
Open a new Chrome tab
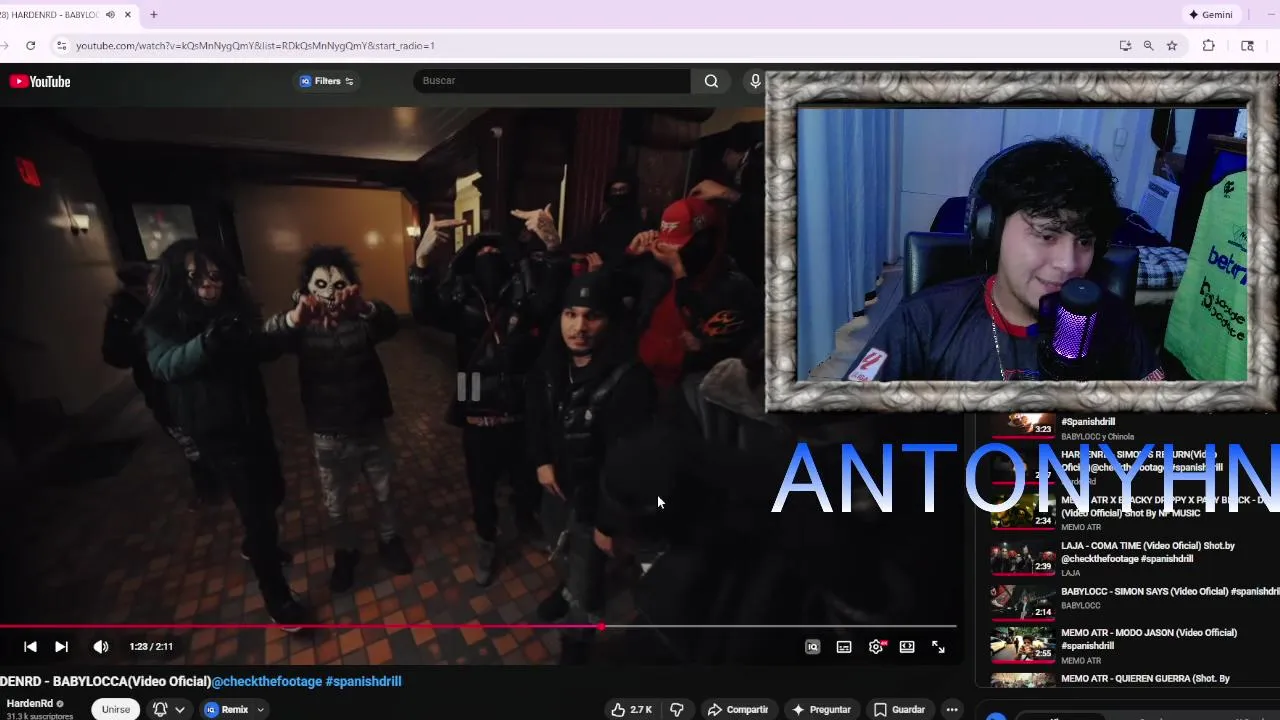point(154,15)
